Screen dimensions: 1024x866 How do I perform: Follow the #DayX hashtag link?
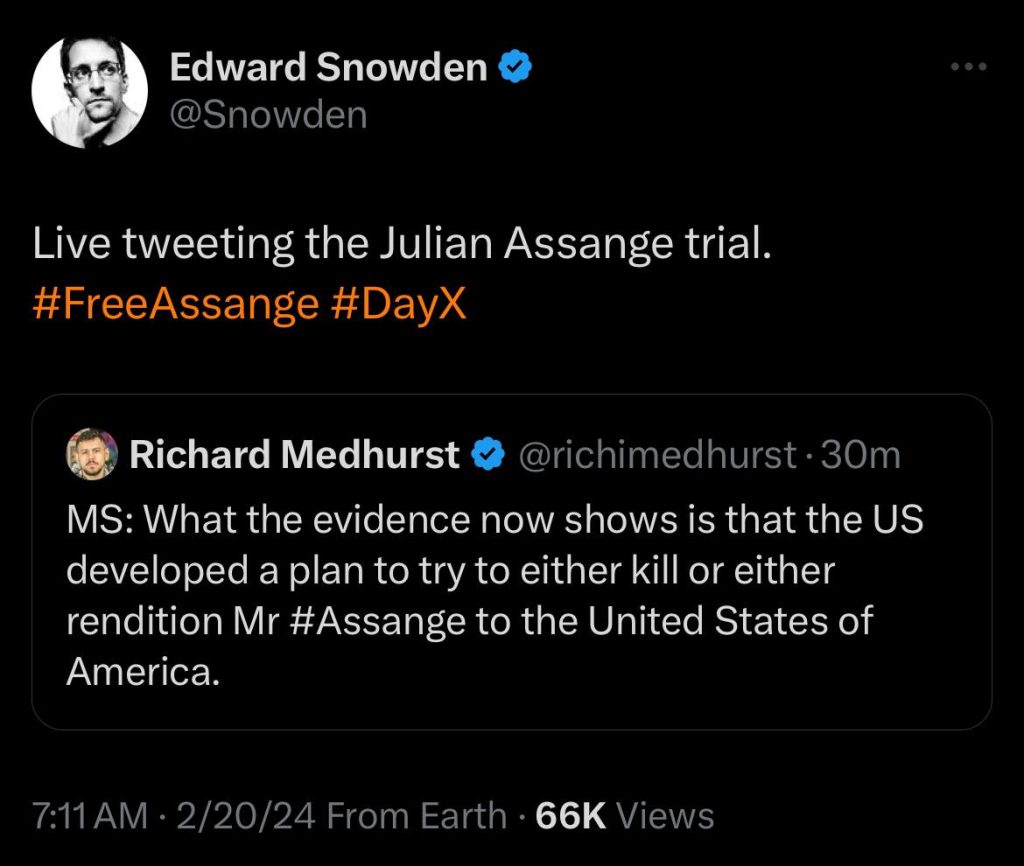(x=397, y=303)
